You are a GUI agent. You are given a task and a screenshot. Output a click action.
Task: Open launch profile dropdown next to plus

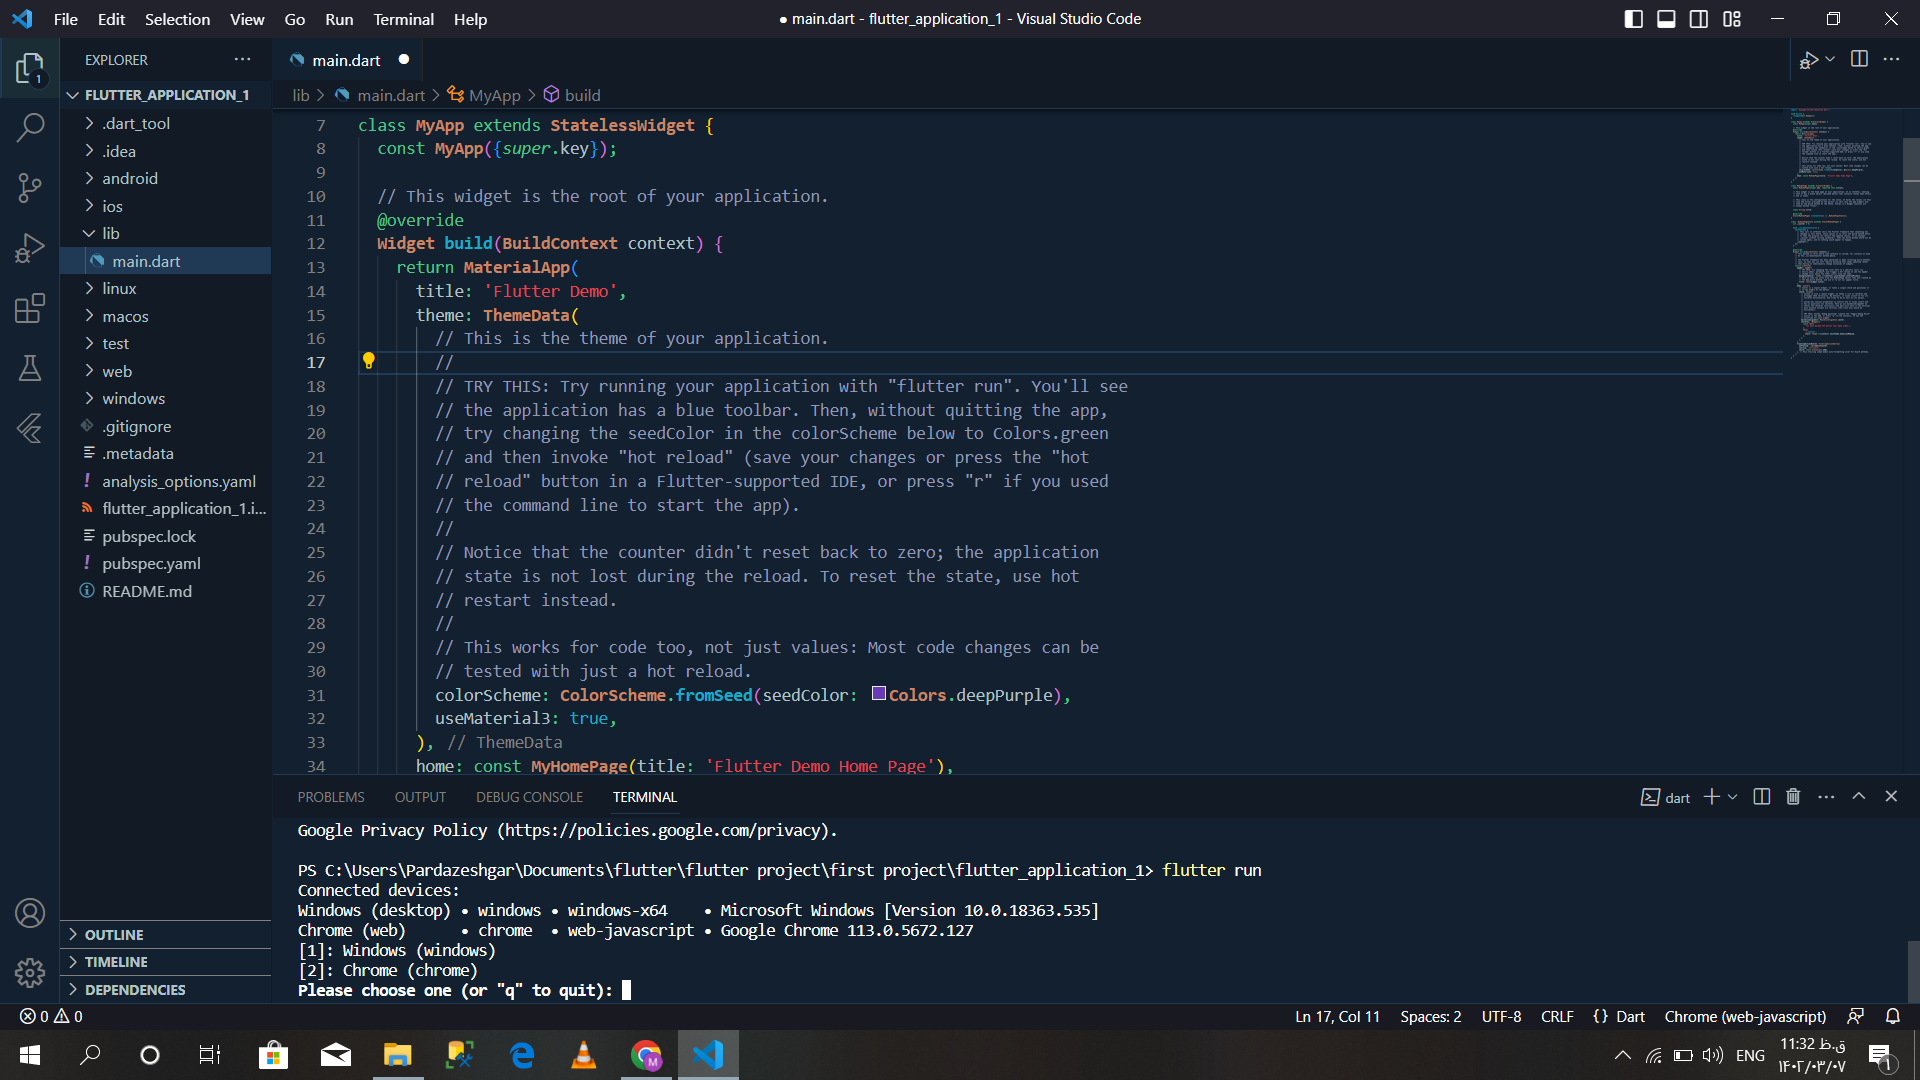pos(1733,797)
